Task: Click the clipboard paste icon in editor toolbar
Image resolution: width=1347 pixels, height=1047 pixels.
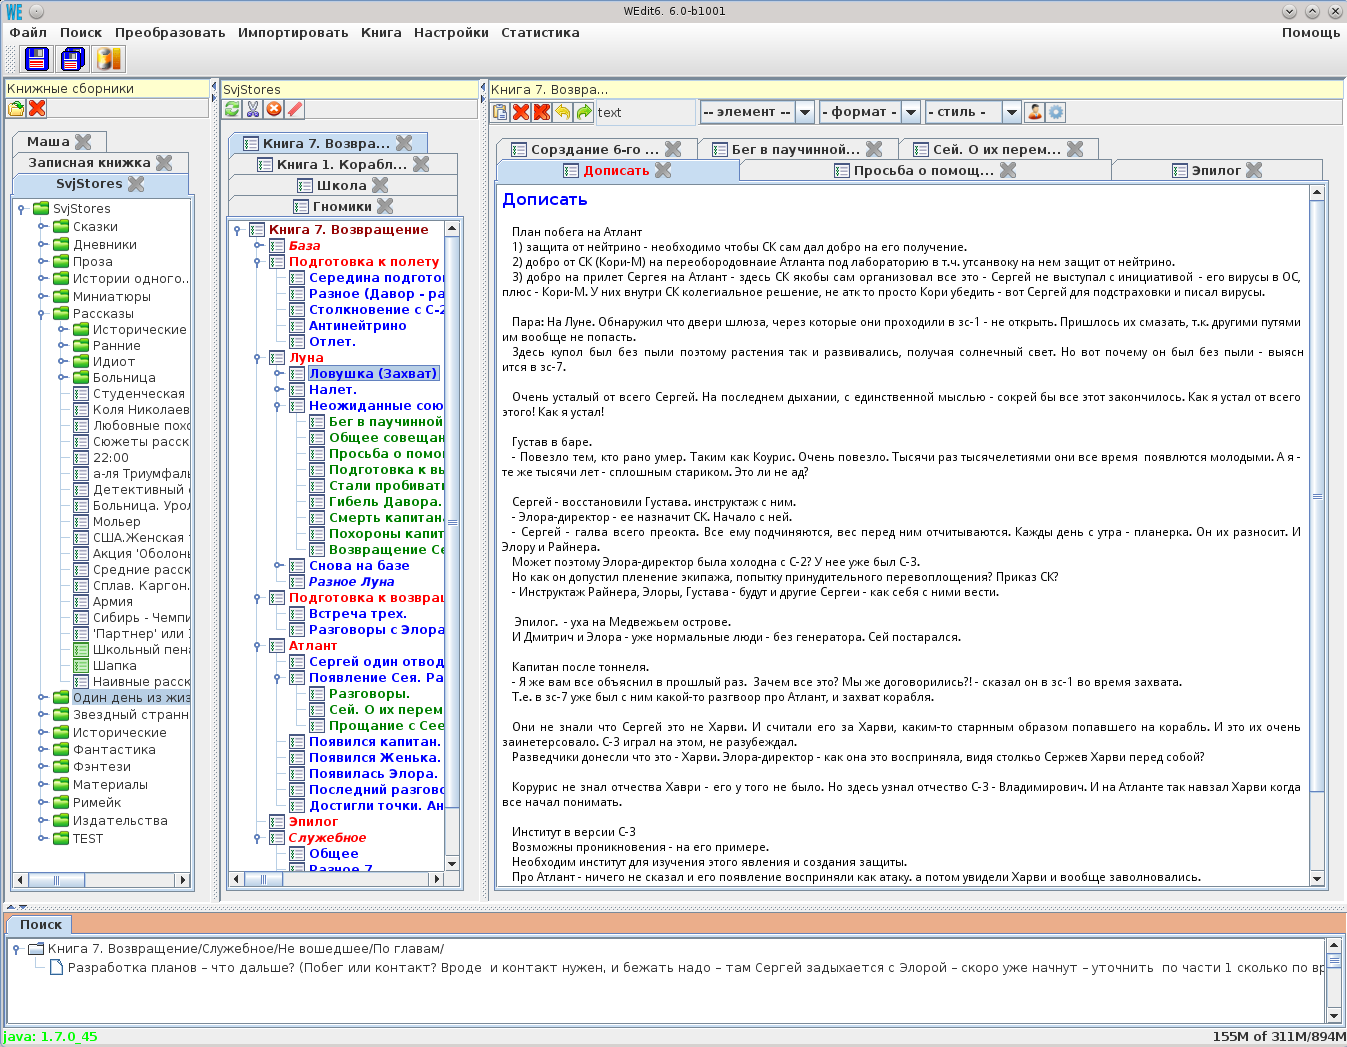Action: 500,112
